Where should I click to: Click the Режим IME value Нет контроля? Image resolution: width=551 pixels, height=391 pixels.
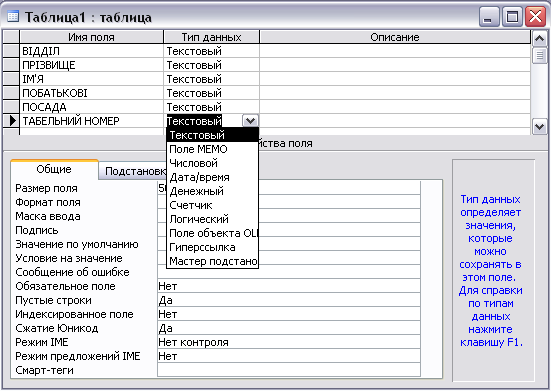point(289,342)
